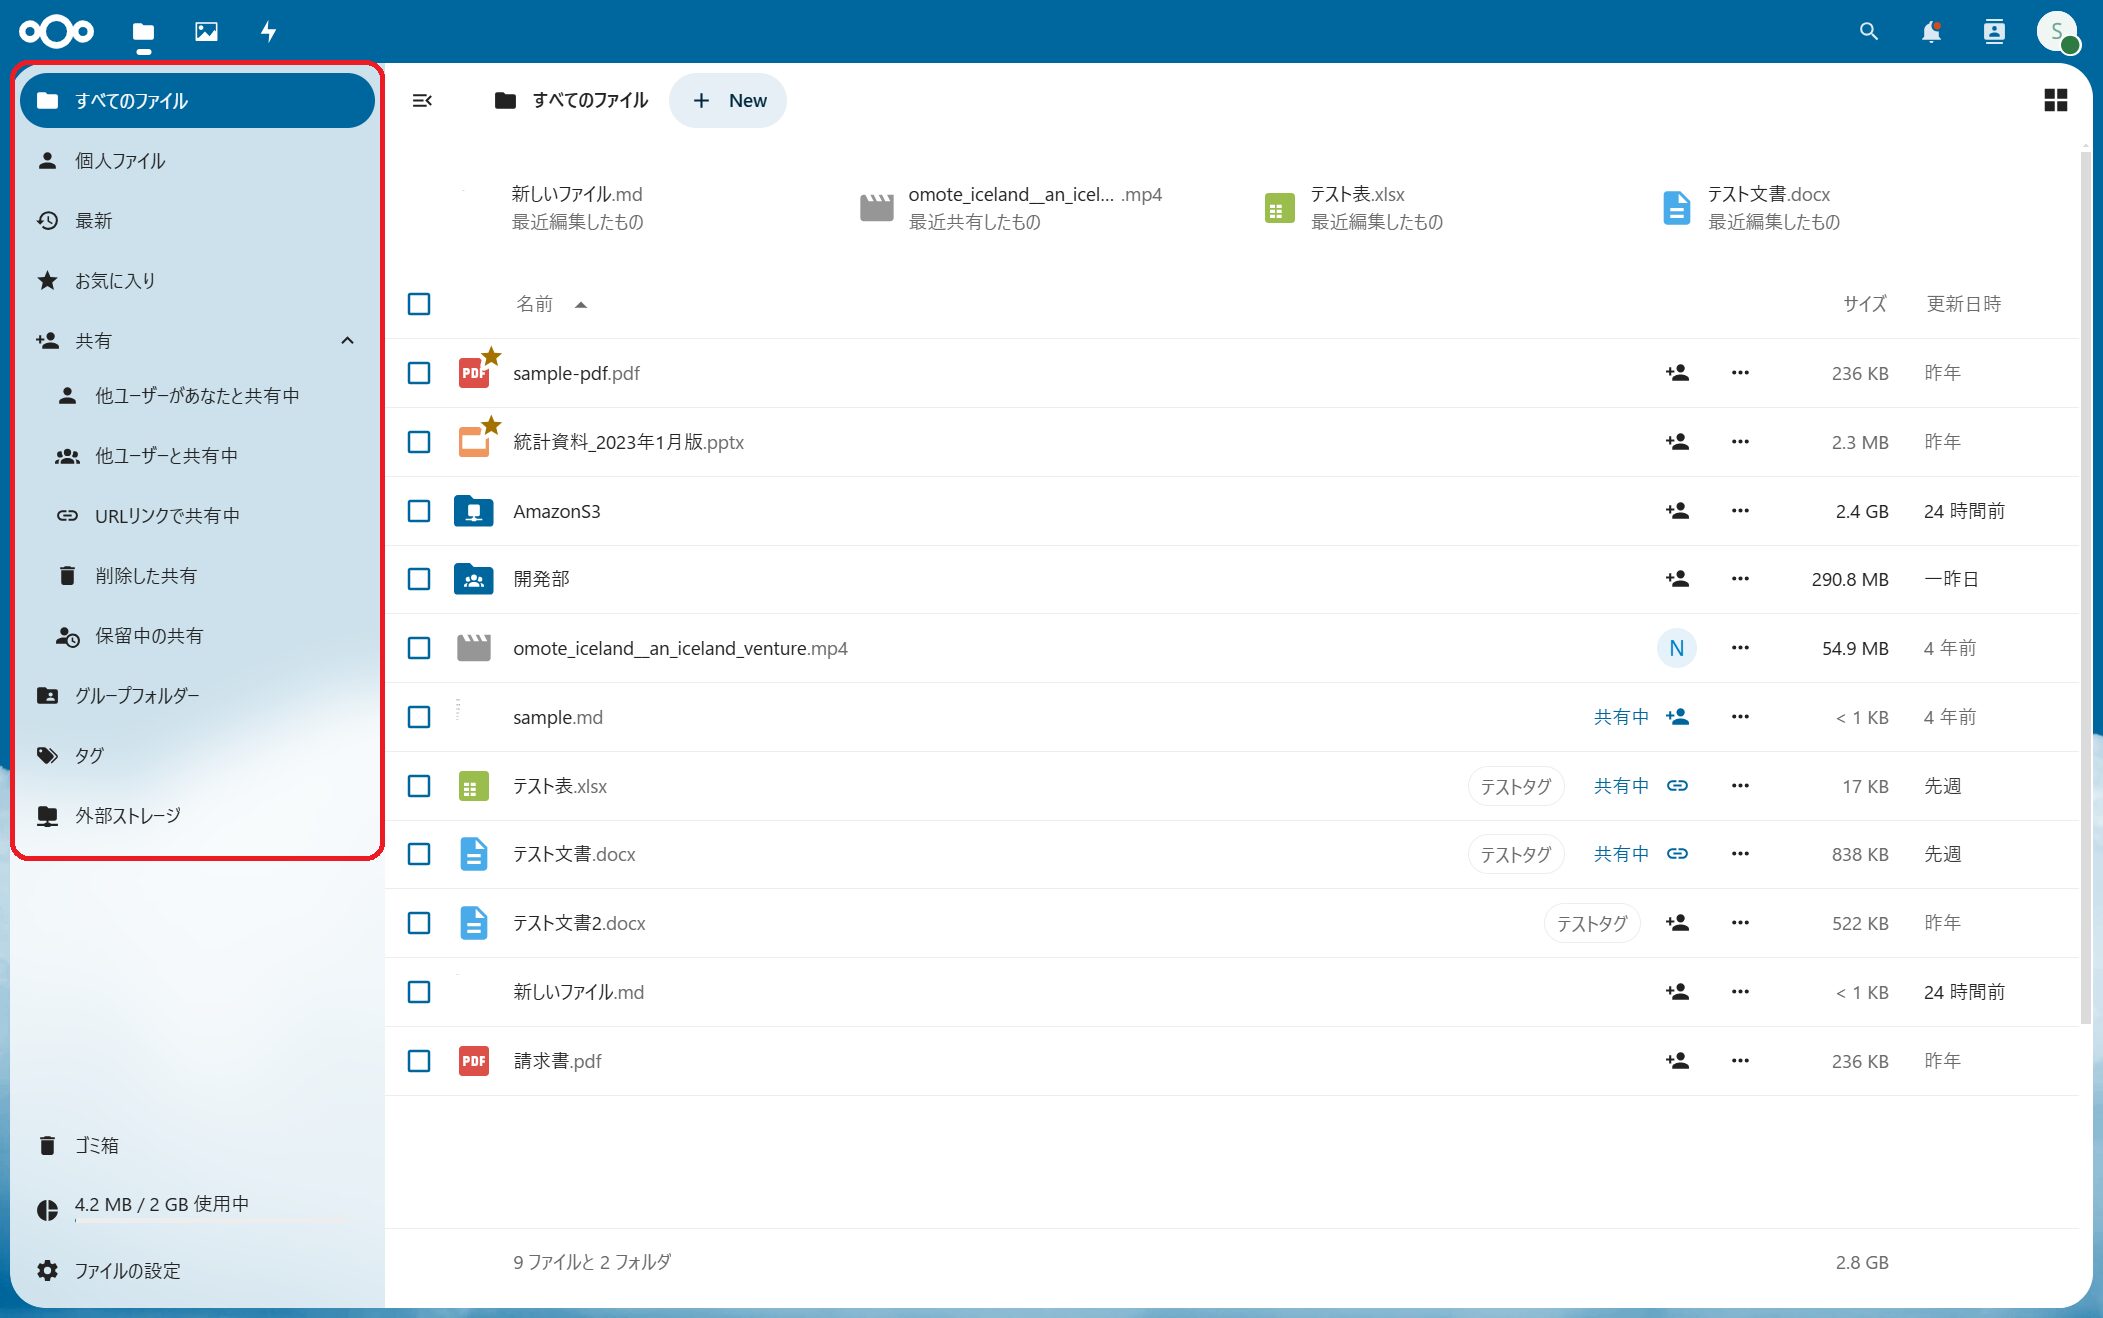Open the Photos app icon in header
The image size is (2103, 1318).
(x=206, y=31)
